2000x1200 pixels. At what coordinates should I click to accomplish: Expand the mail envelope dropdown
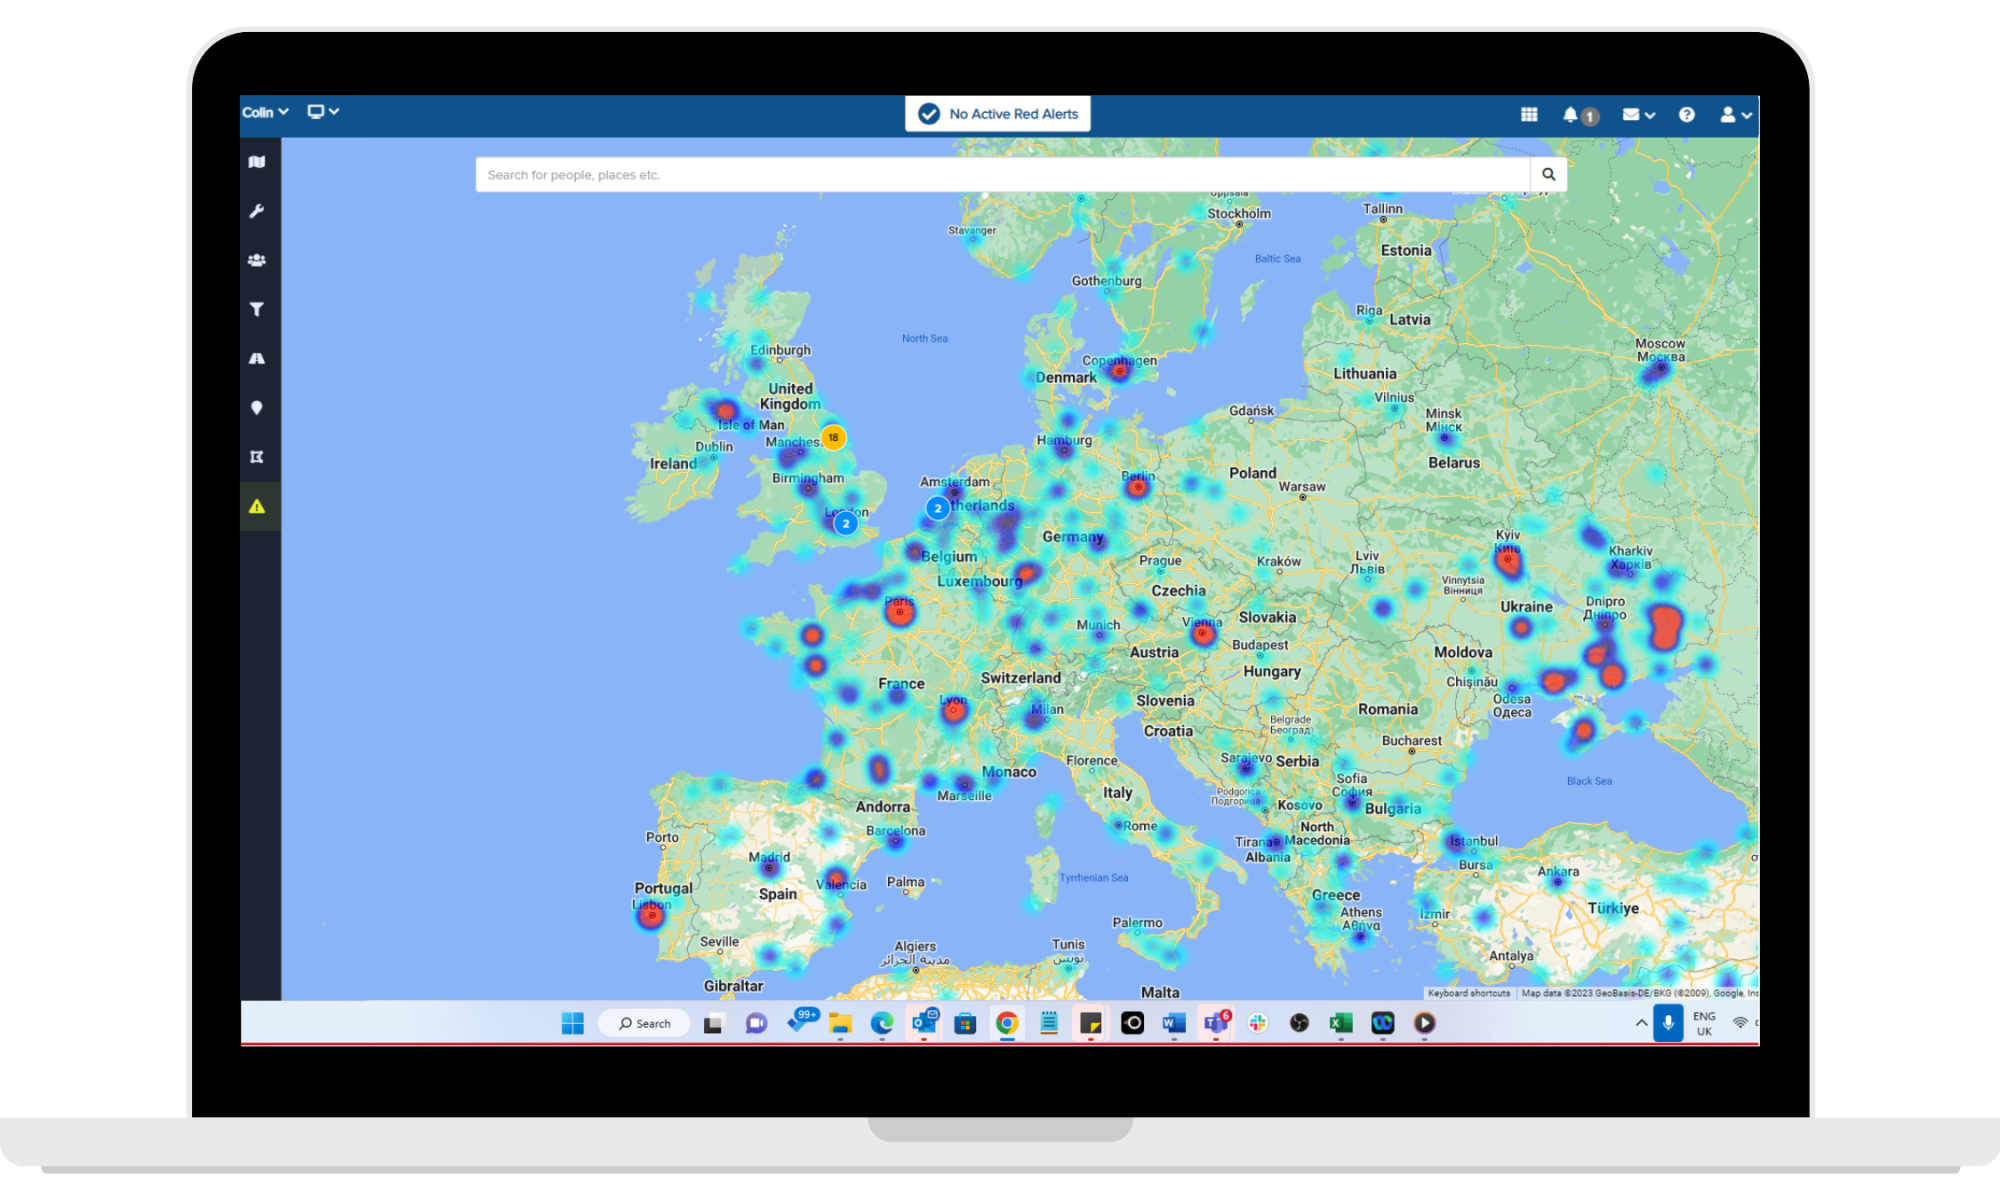(x=1638, y=114)
